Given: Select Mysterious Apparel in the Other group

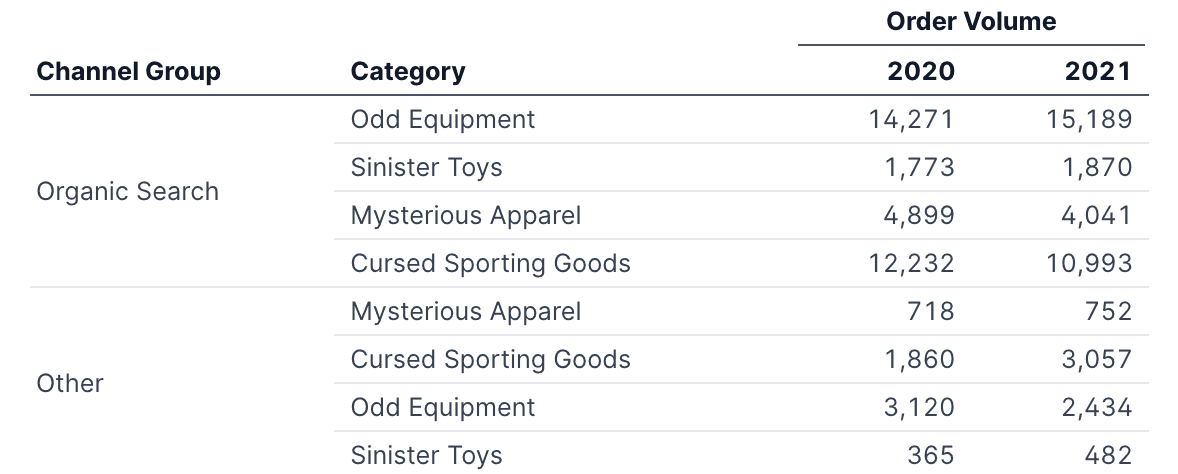Looking at the screenshot, I should pos(465,311).
